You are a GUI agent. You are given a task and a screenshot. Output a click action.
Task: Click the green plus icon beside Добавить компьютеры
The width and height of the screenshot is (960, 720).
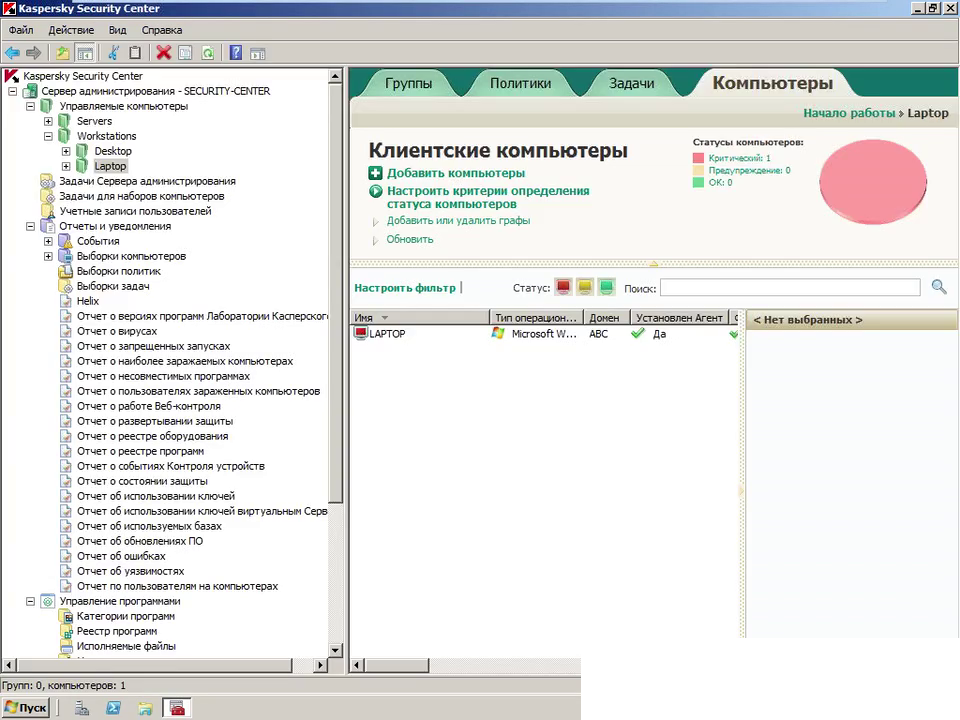pos(375,173)
